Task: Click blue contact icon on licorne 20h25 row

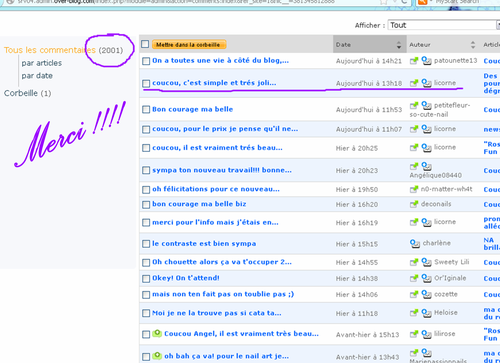Action: (x=426, y=147)
